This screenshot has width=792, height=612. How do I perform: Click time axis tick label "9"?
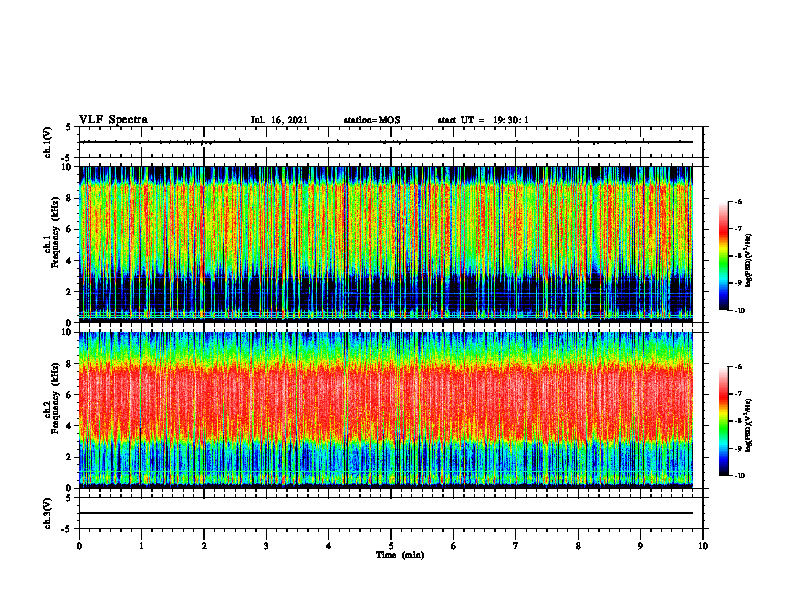(640, 546)
